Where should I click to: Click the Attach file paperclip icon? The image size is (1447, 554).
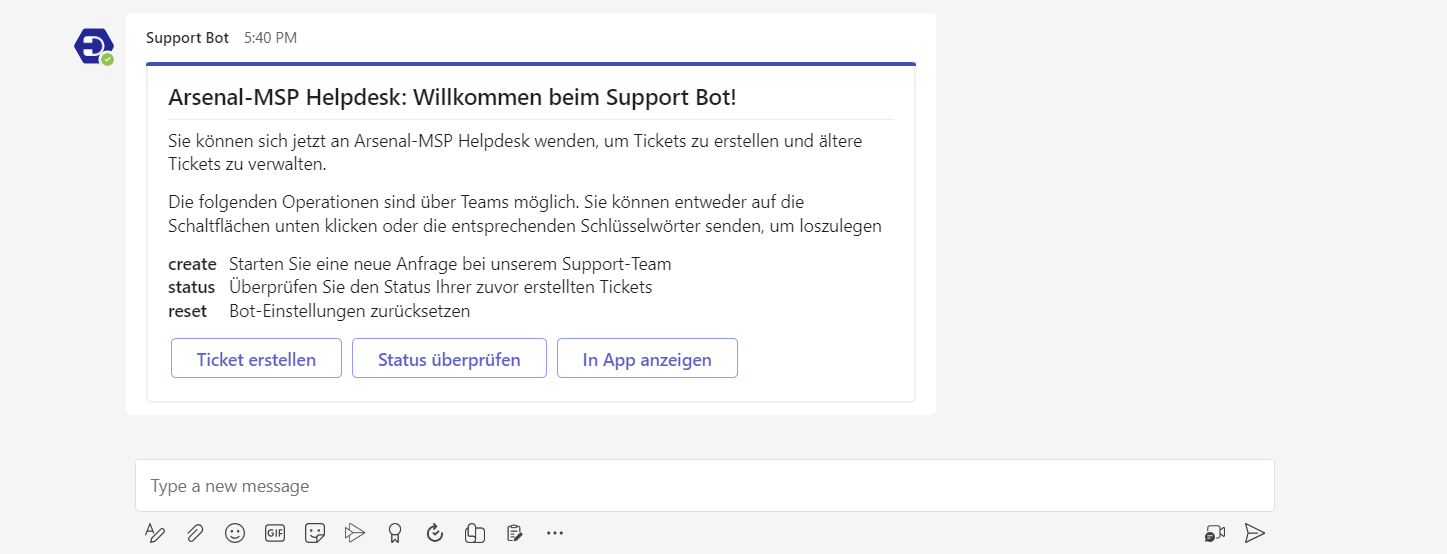(195, 533)
